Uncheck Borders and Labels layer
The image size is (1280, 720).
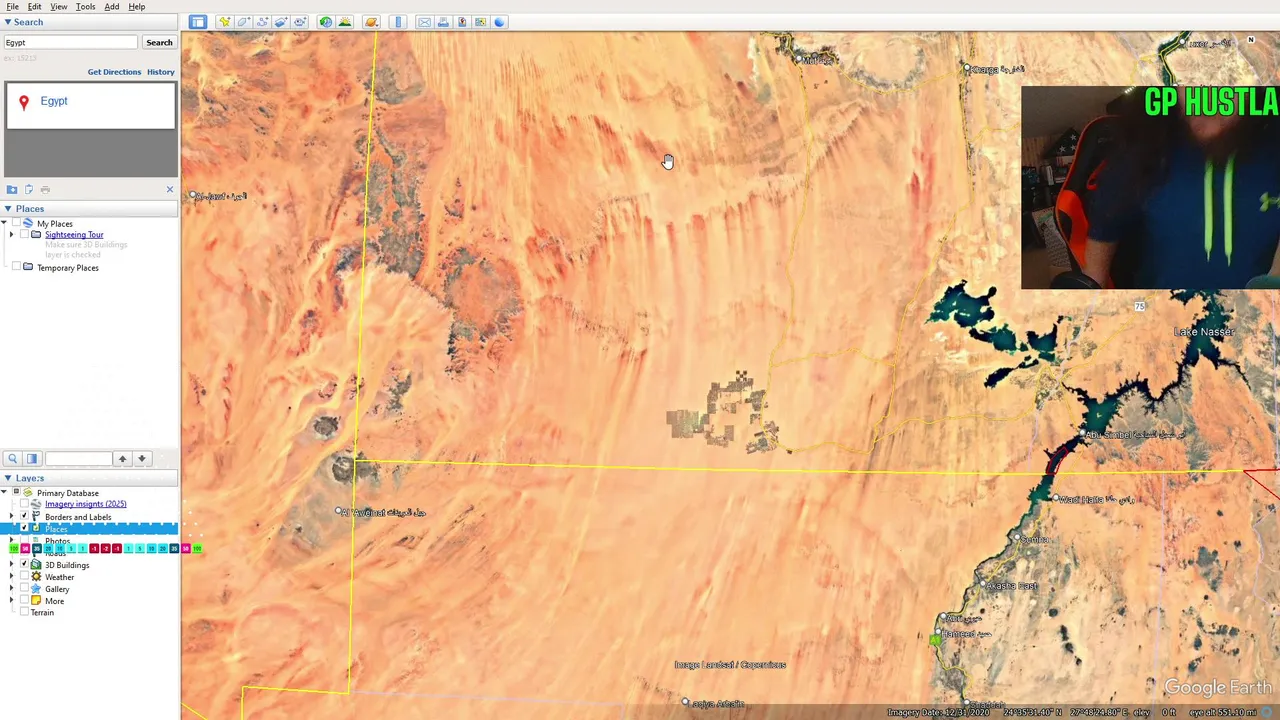pyautogui.click(x=24, y=516)
